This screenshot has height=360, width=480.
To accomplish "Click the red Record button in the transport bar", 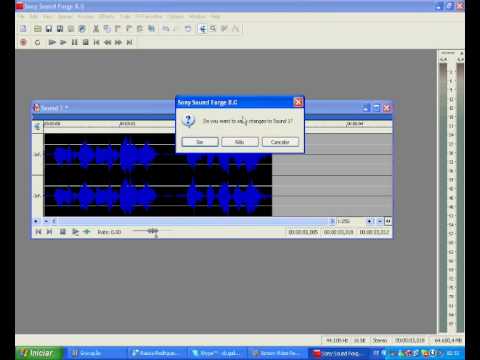I will (23, 42).
